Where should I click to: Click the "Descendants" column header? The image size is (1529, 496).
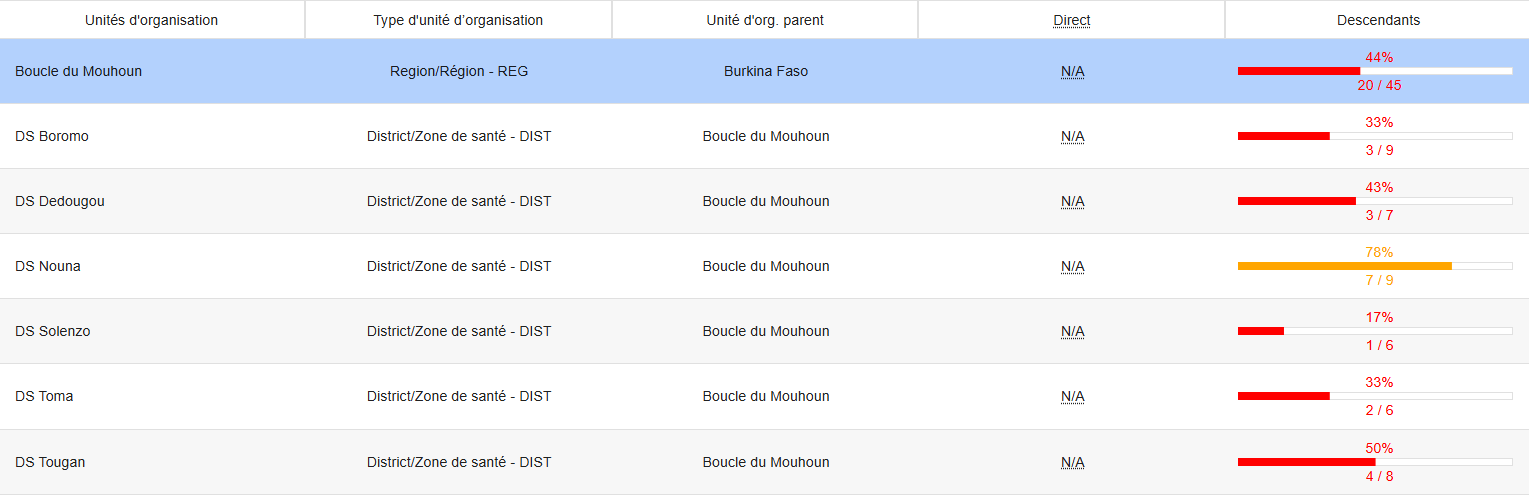click(x=1378, y=20)
